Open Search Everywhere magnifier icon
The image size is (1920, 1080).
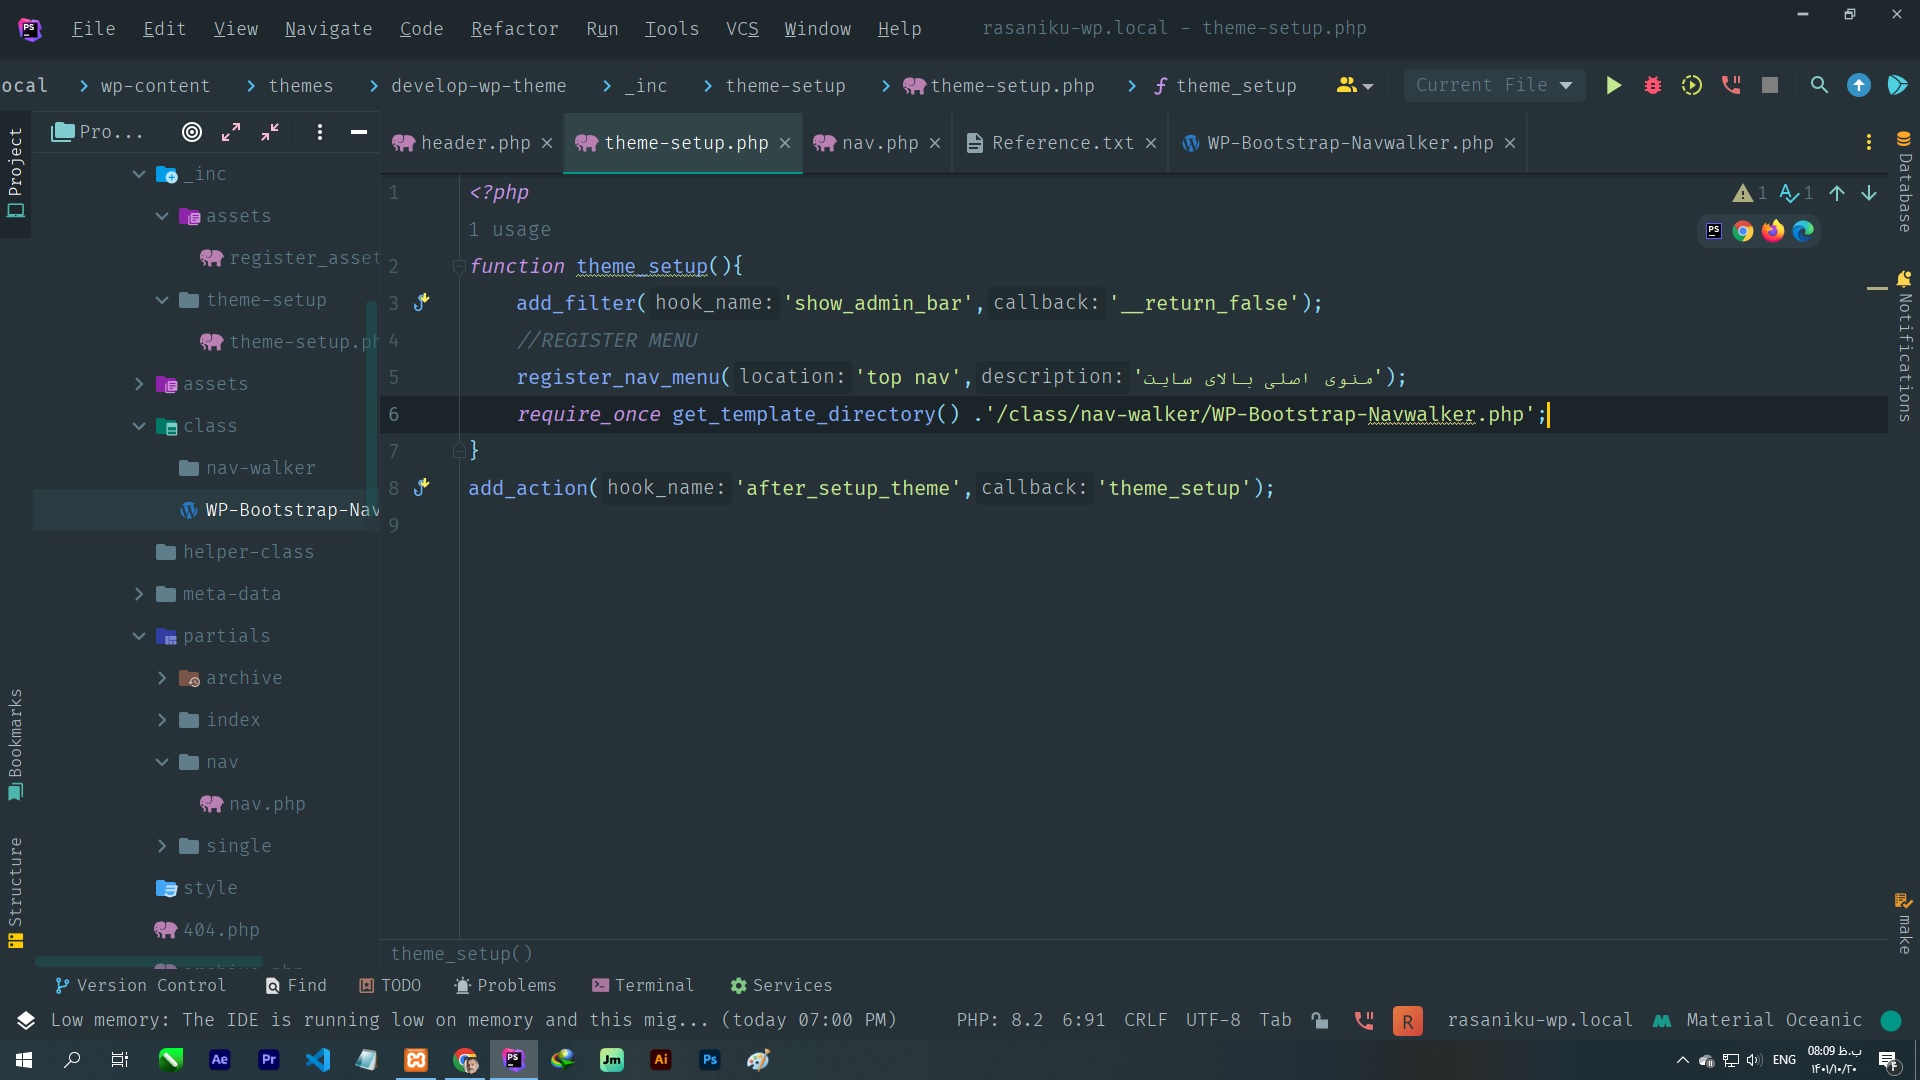coord(1820,86)
